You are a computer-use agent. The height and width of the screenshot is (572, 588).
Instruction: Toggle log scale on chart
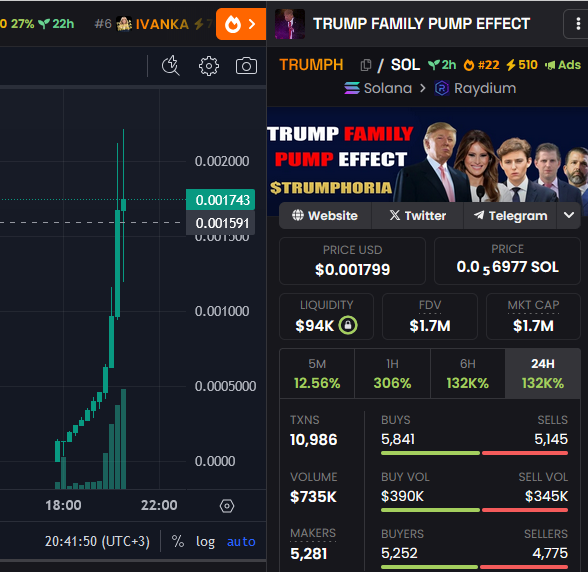206,542
